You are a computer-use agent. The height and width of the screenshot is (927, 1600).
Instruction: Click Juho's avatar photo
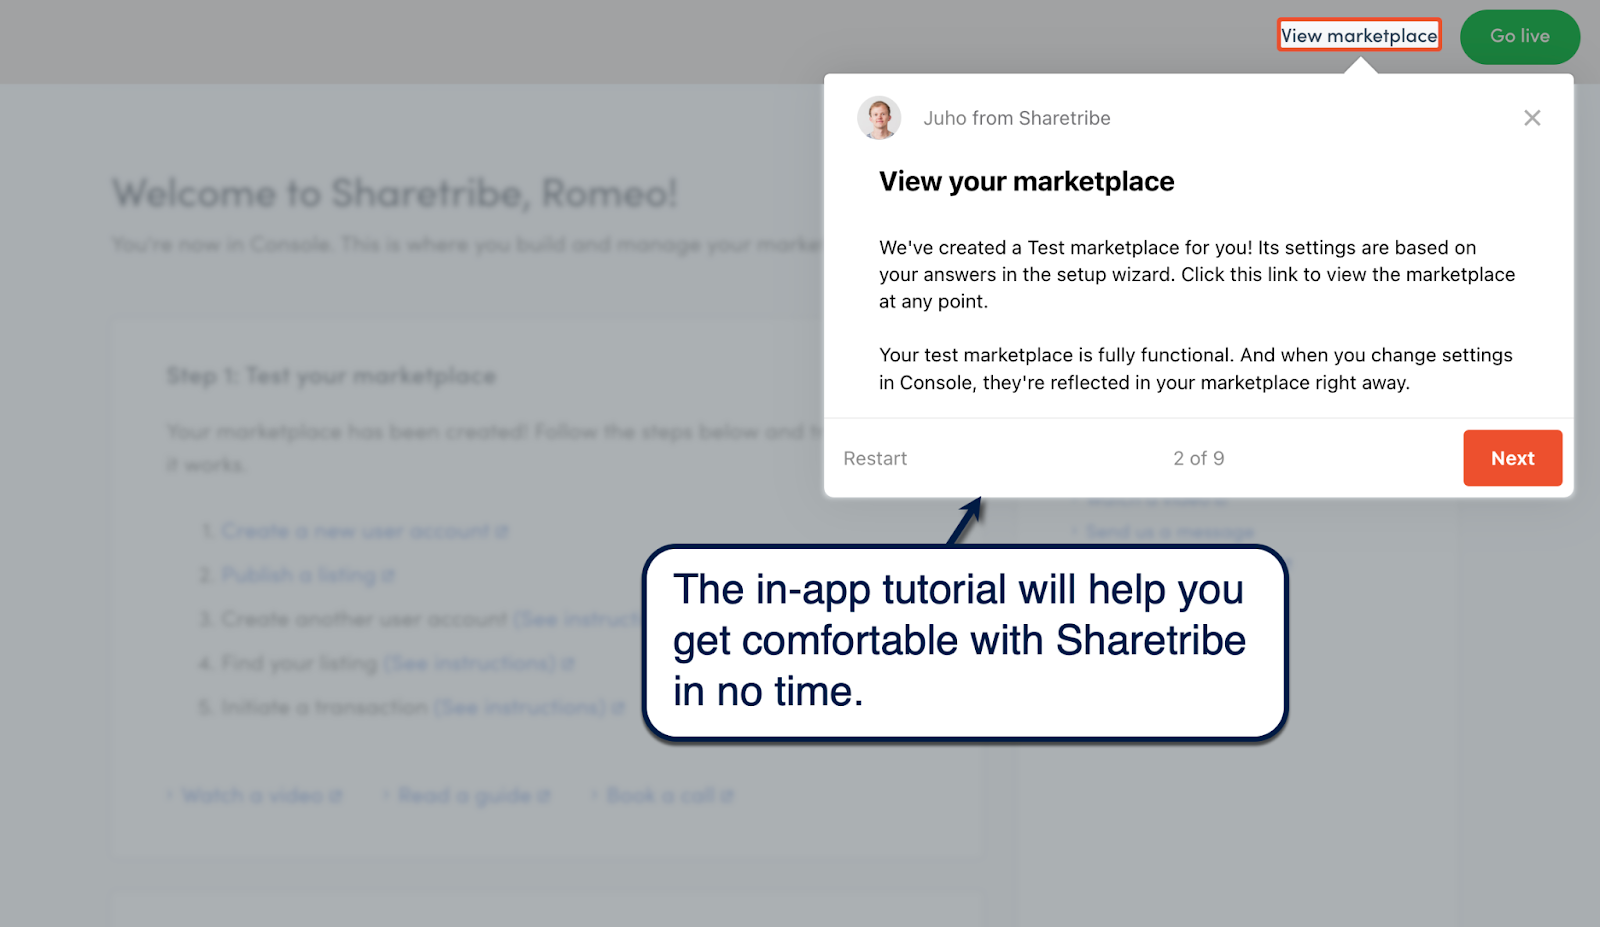click(879, 118)
